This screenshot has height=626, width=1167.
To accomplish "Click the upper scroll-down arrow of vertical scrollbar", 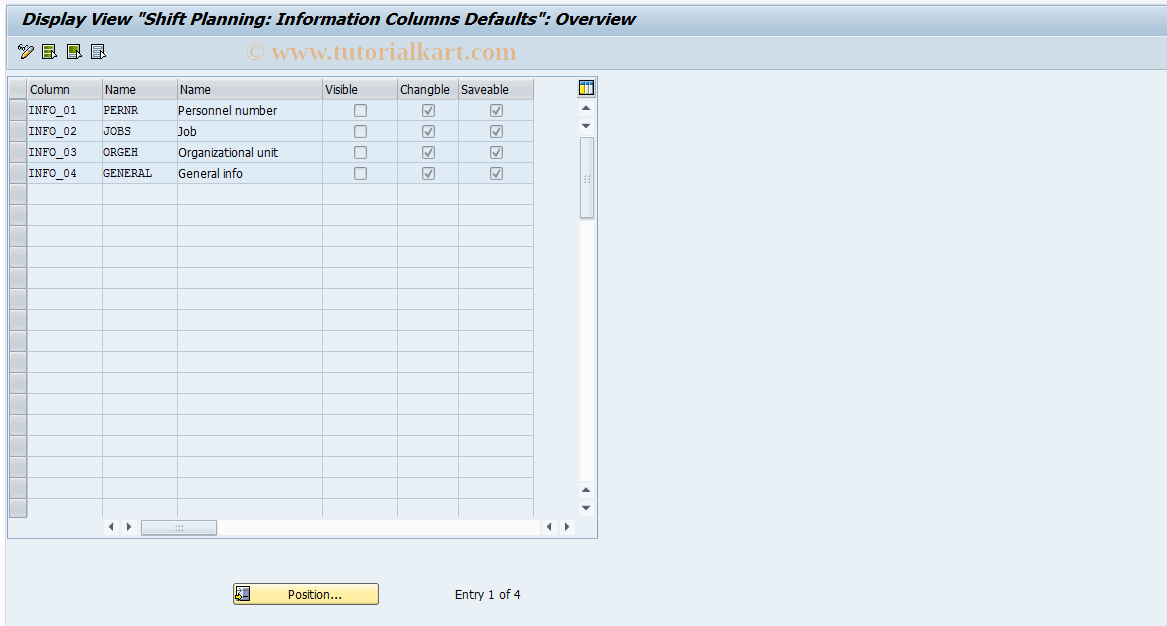I will [x=586, y=126].
